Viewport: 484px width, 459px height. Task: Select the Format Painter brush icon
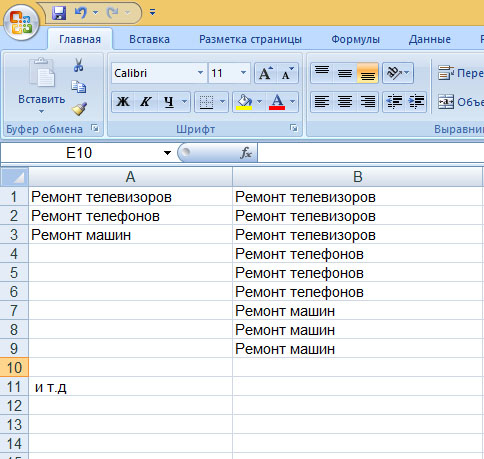click(79, 109)
